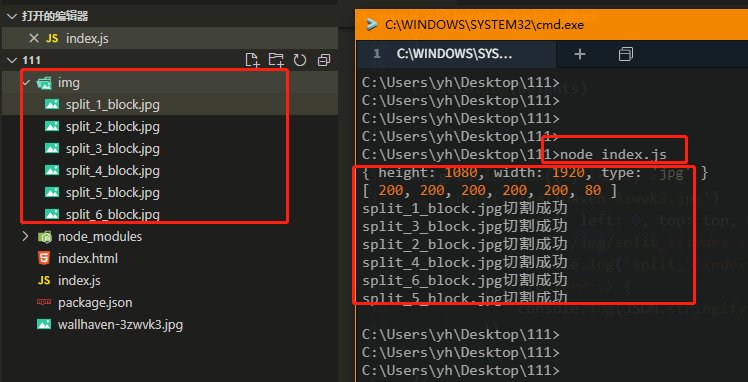Click the 'split_6_block.jpg切割成功' terminal line

pyautogui.click(x=465, y=279)
